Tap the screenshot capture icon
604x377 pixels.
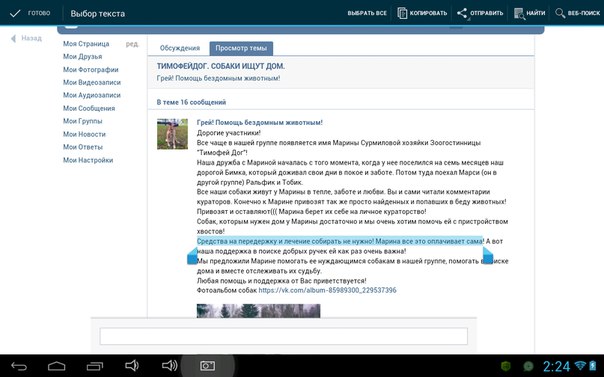[x=207, y=366]
